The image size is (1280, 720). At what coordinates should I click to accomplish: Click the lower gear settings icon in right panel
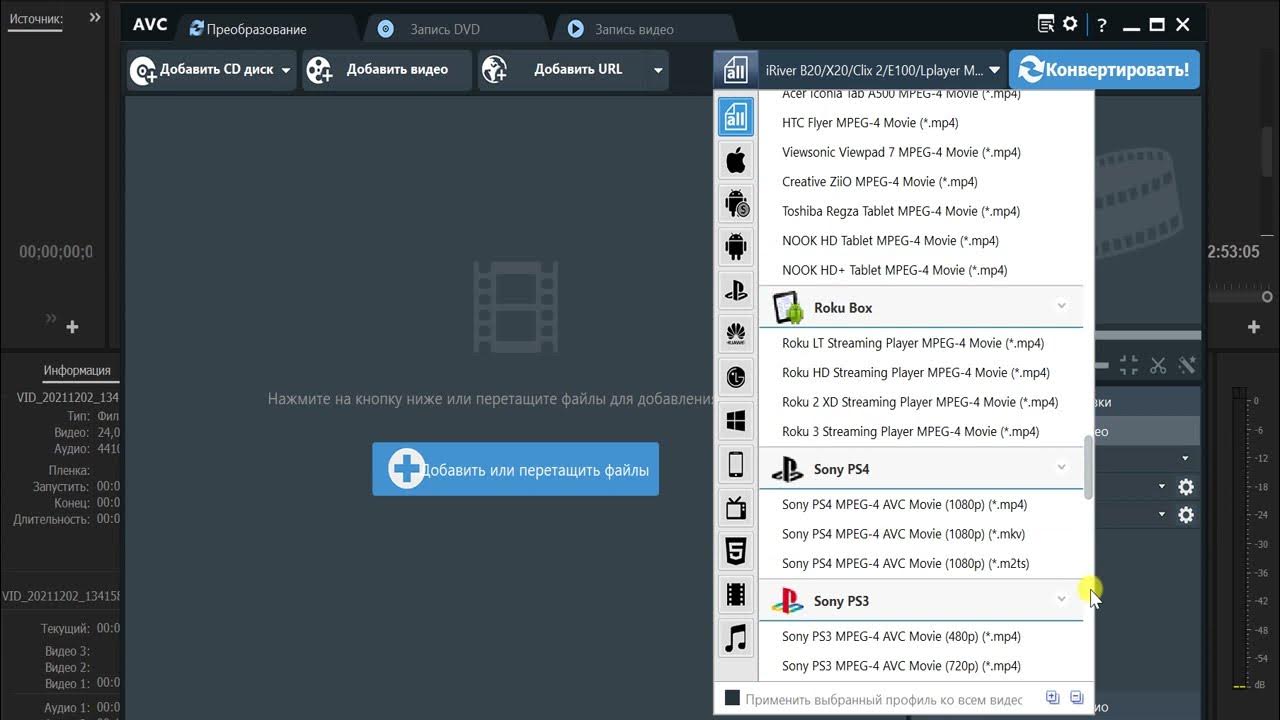[1186, 515]
